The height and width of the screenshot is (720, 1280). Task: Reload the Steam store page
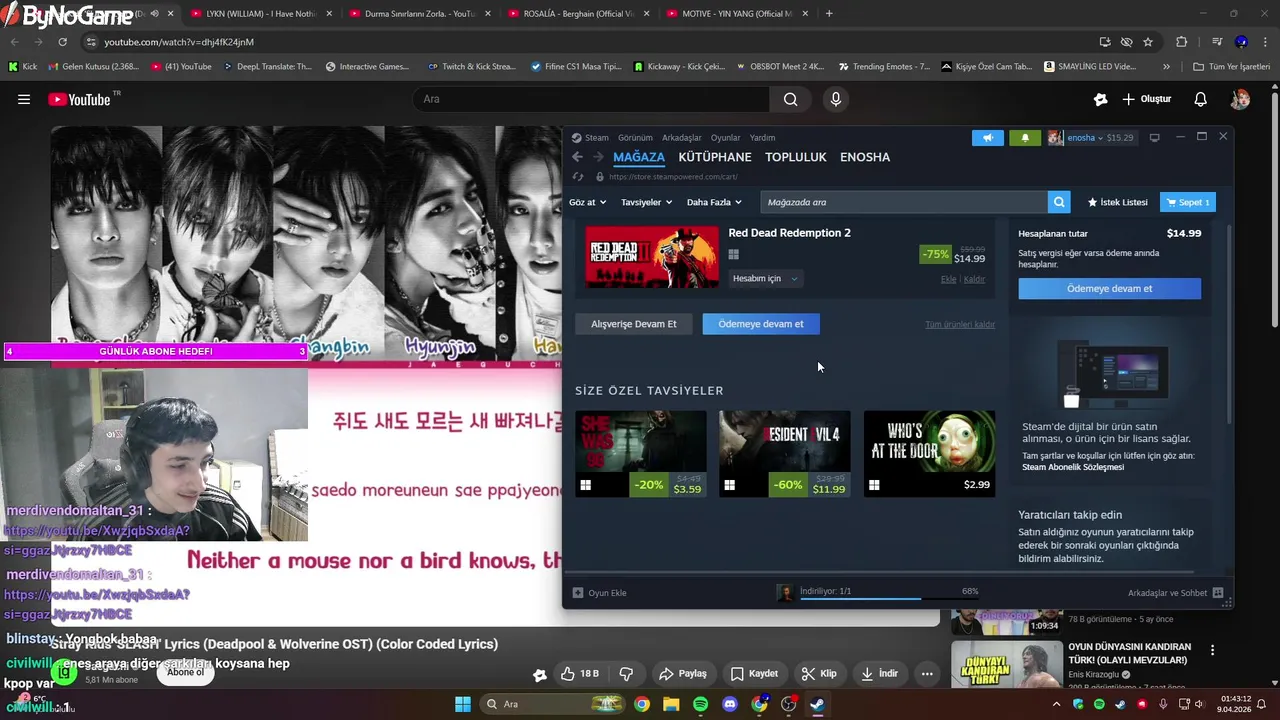pos(577,177)
